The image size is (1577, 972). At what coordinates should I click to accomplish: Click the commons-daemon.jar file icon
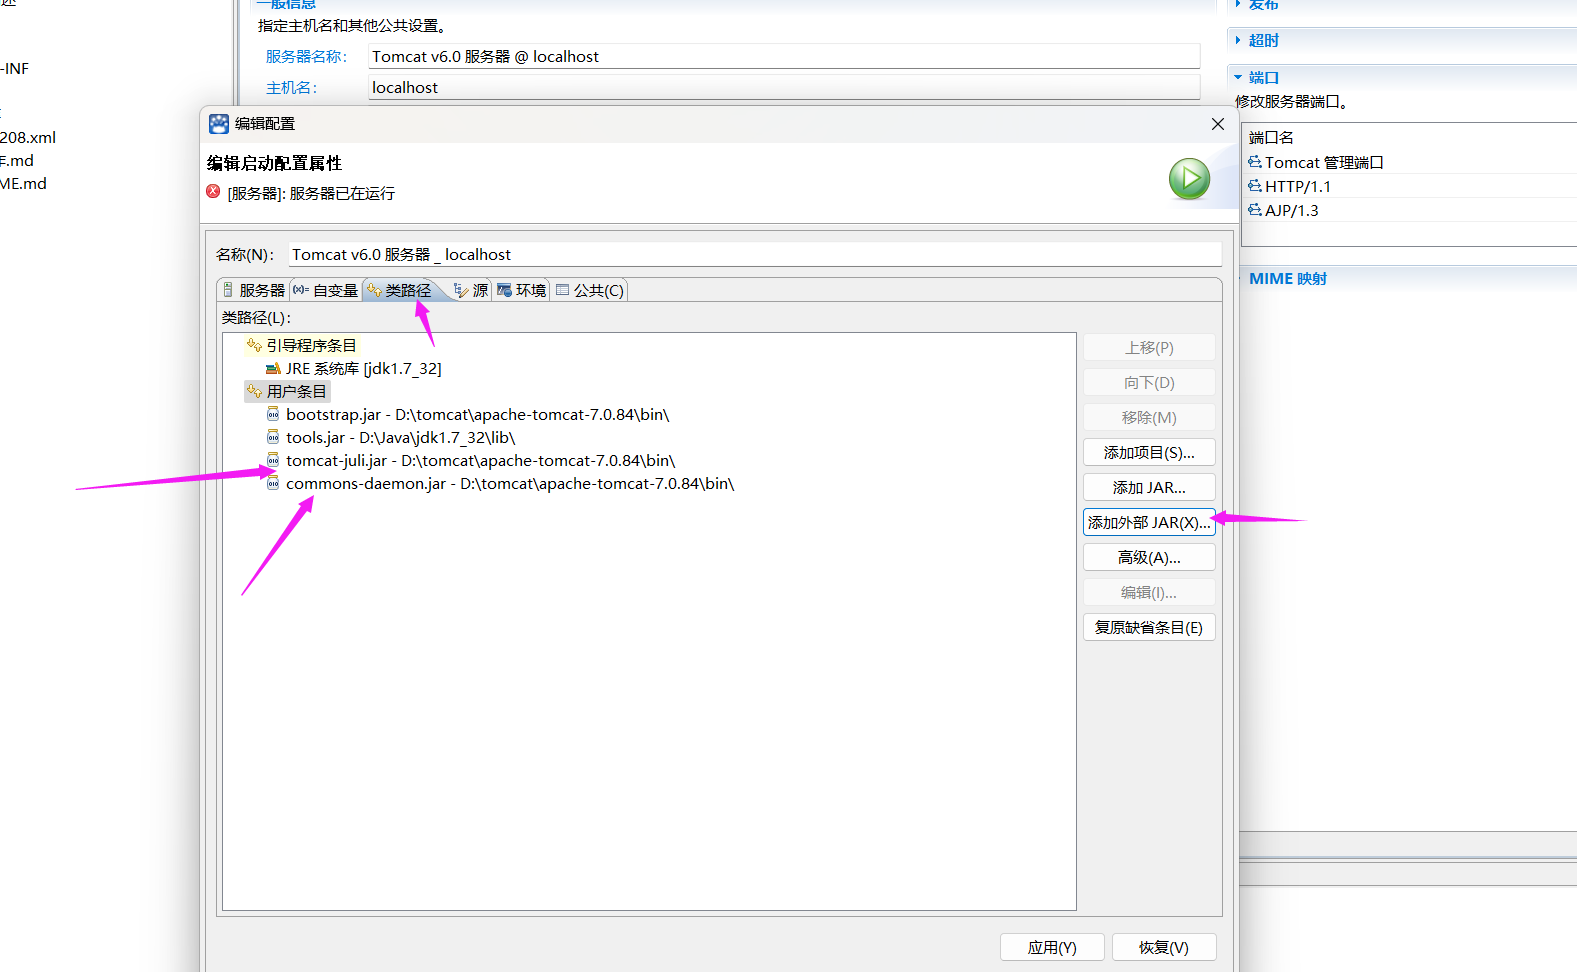[273, 483]
